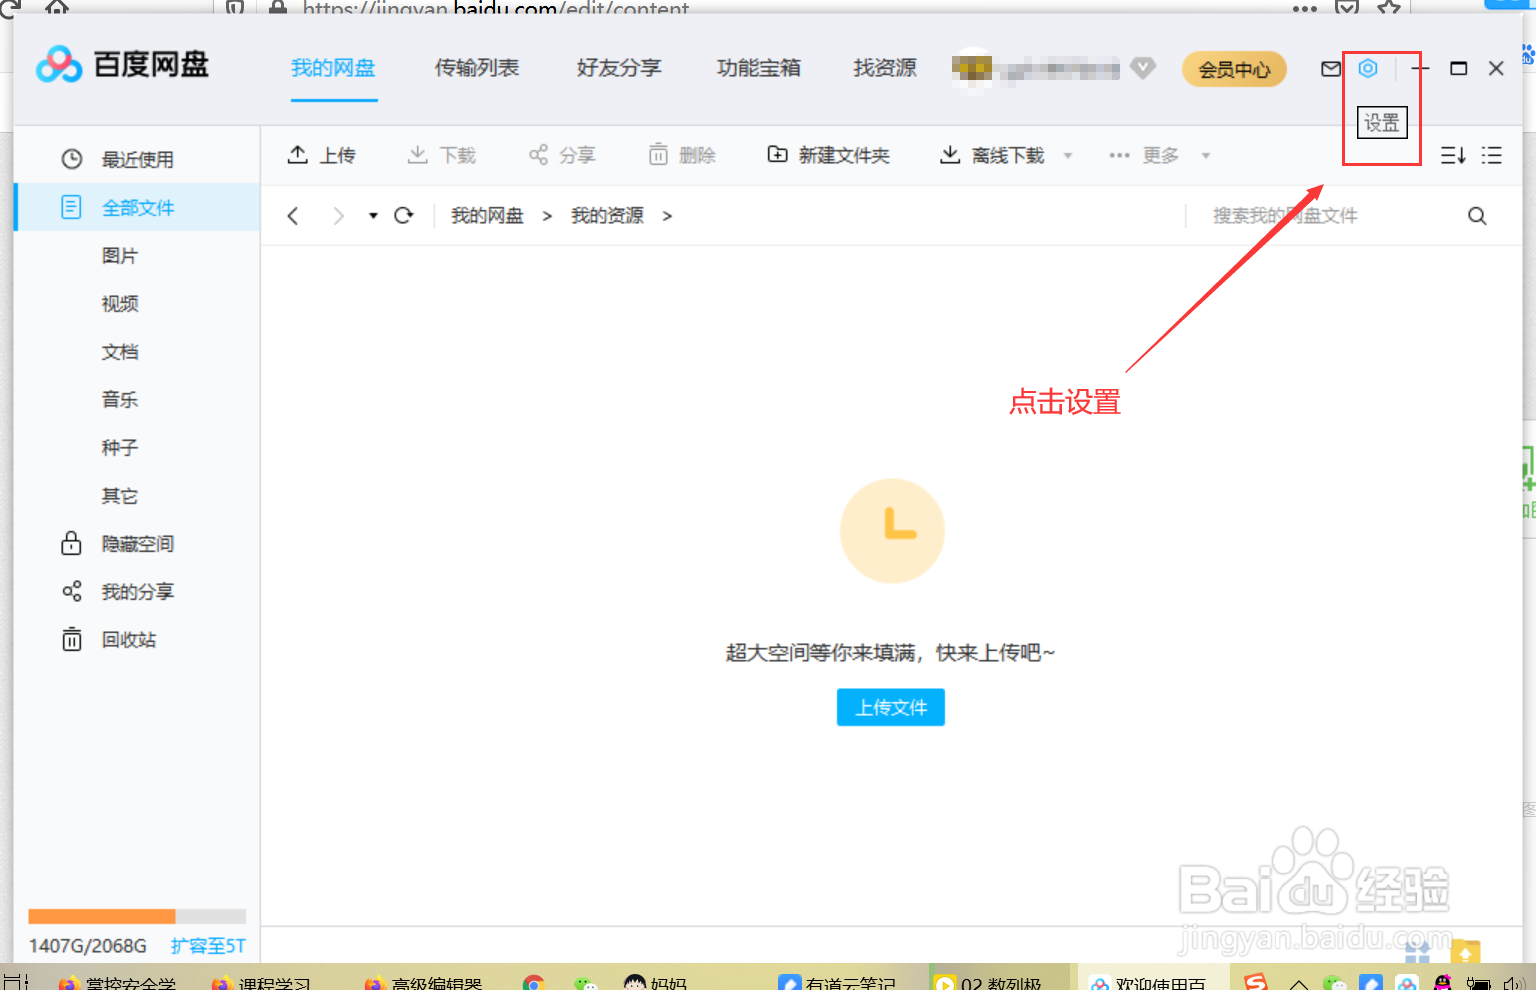Switch to 我的网盘 tab

333,68
